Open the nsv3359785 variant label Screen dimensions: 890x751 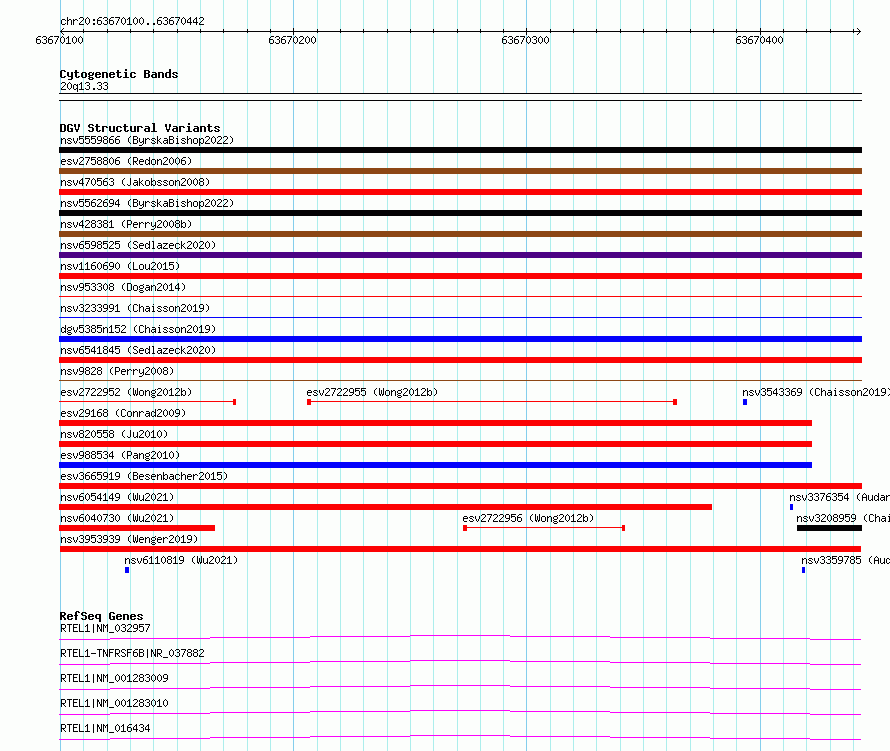pyautogui.click(x=845, y=560)
